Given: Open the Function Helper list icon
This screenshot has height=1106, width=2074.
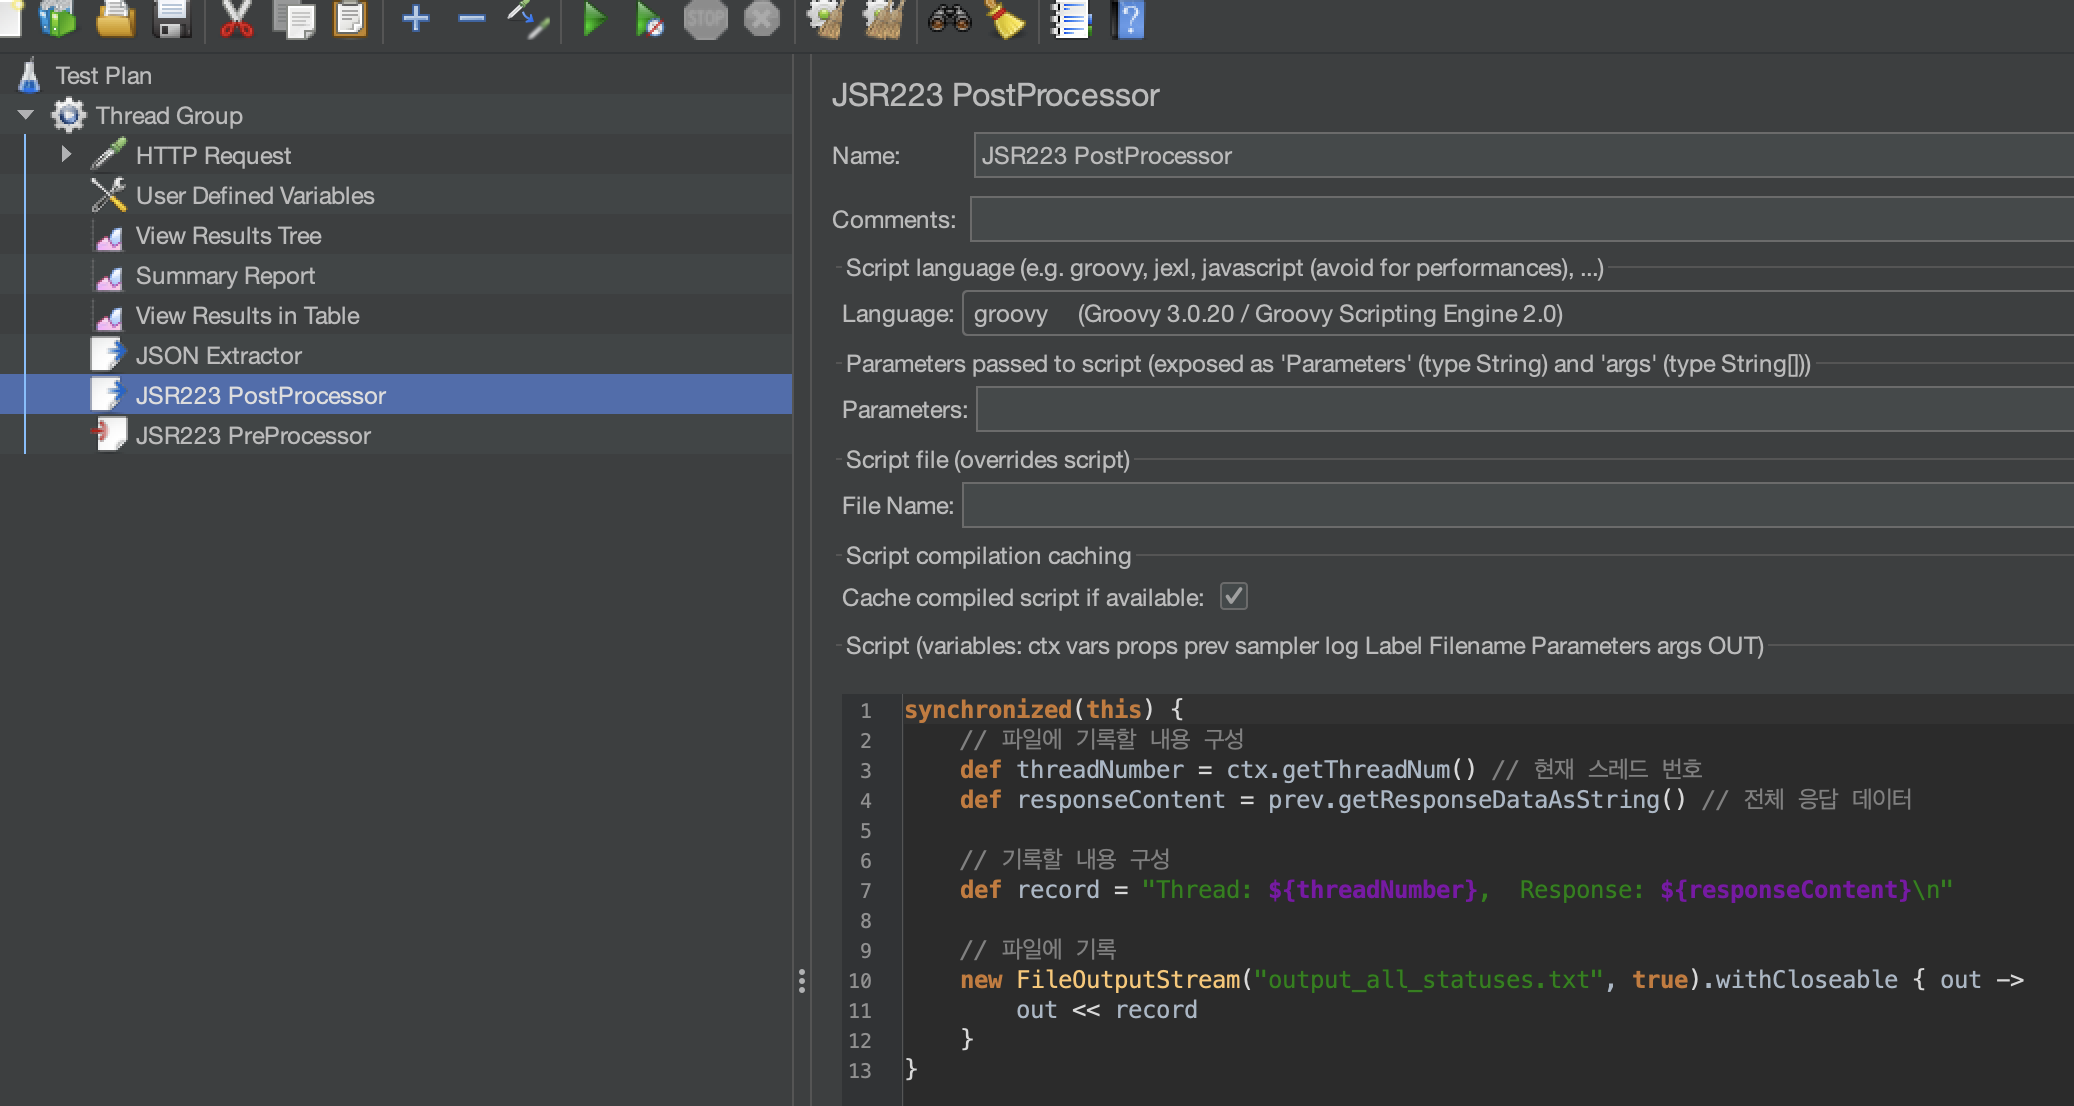Looking at the screenshot, I should pyautogui.click(x=1070, y=18).
